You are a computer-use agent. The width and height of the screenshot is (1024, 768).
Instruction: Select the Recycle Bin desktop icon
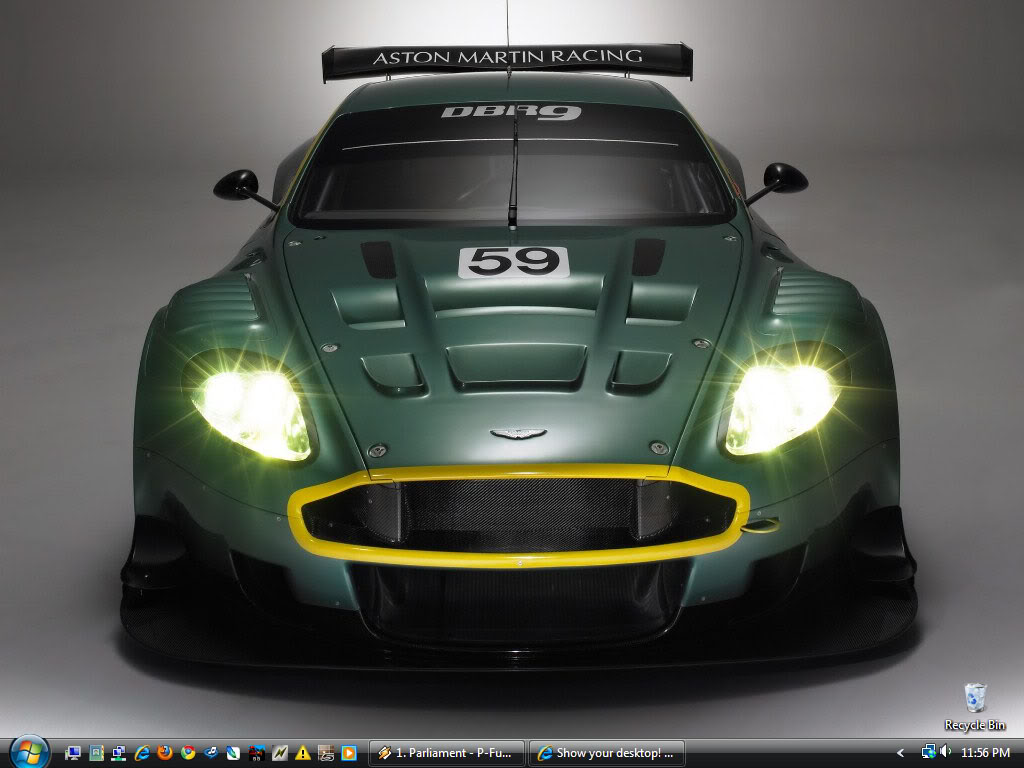[x=975, y=707]
